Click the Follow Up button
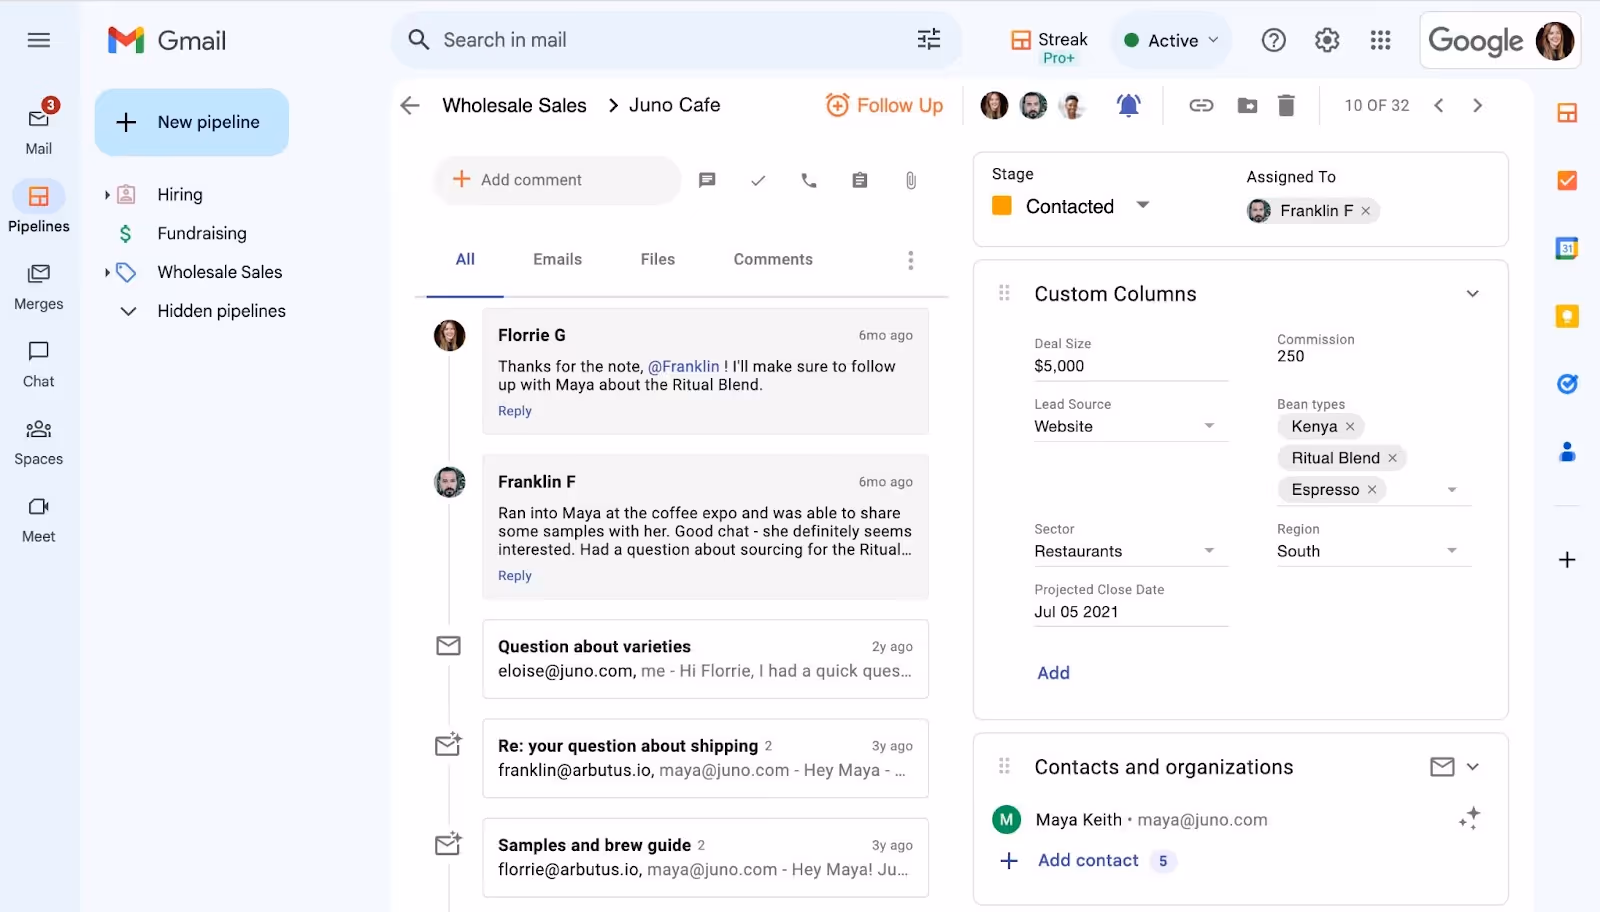Image resolution: width=1600 pixels, height=912 pixels. tap(884, 105)
